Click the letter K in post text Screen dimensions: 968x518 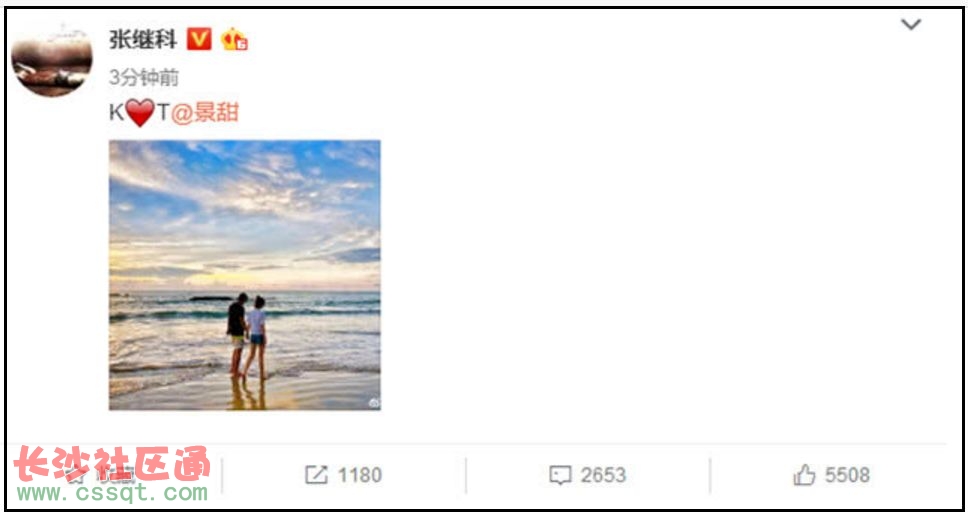tap(117, 114)
